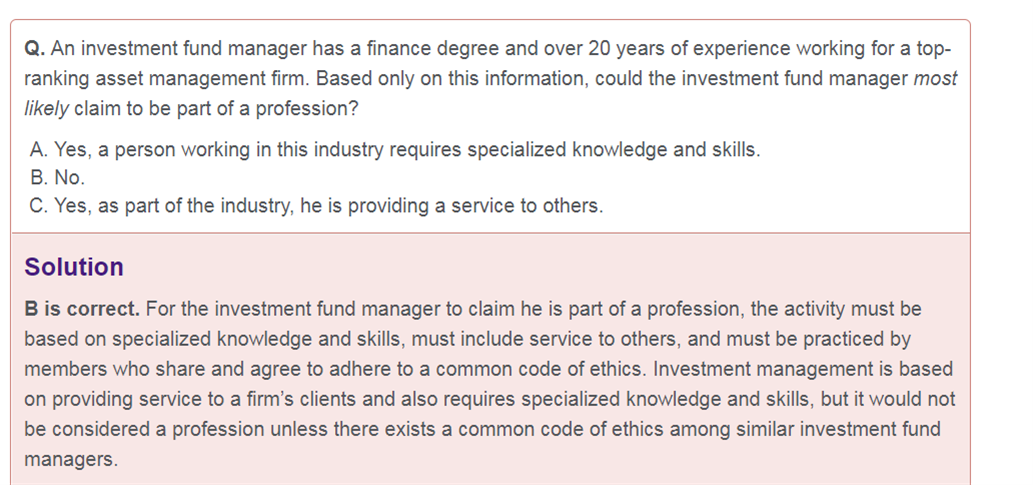Click the letter "C." option label
The height and width of the screenshot is (485, 1033).
39,206
